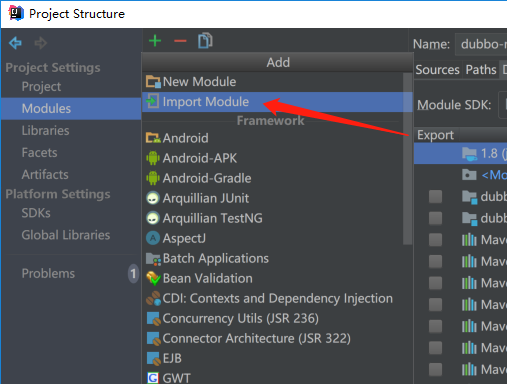Click the Add popup vertical scrollbar
Screen dimensions: 507x384
point(407,159)
